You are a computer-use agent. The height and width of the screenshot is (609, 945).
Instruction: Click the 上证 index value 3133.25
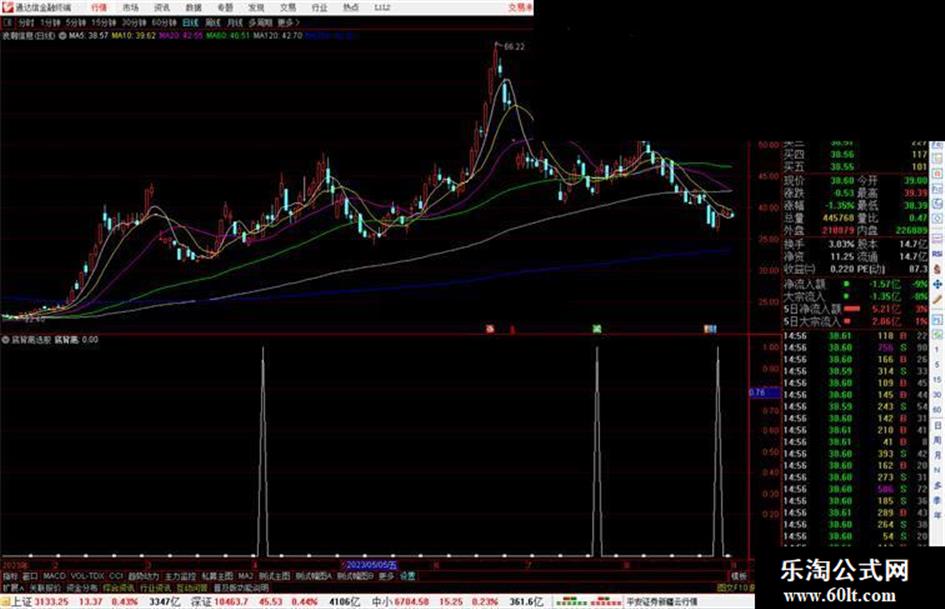[52, 602]
